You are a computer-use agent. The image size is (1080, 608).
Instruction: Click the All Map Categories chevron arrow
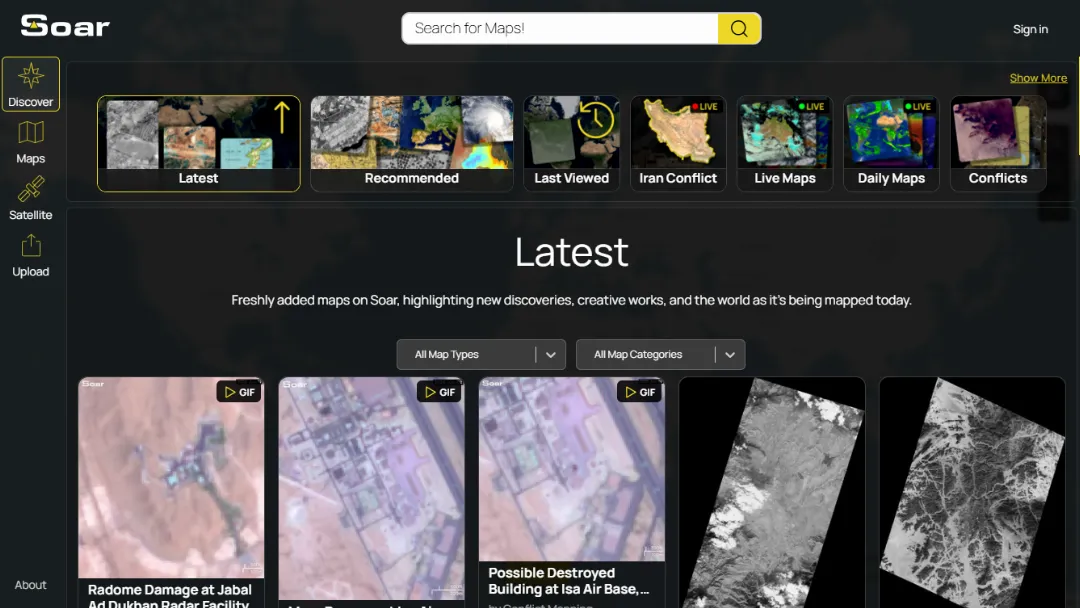[x=730, y=355]
